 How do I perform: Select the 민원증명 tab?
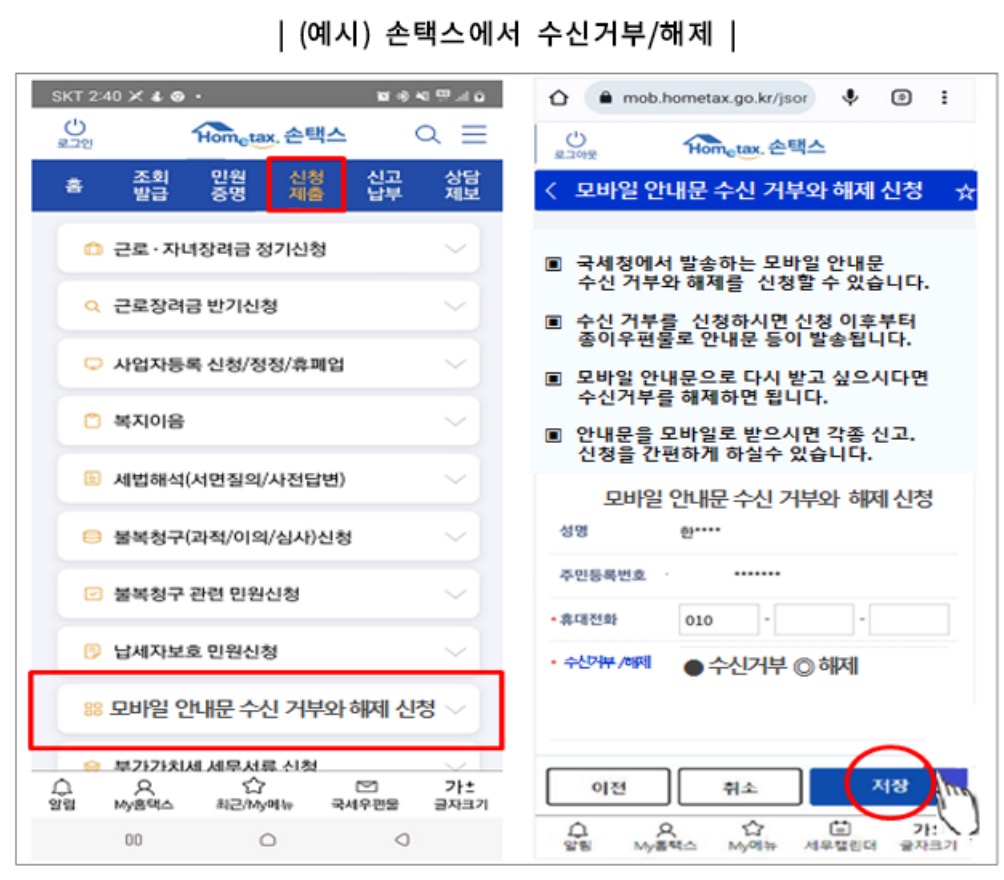pos(229,185)
